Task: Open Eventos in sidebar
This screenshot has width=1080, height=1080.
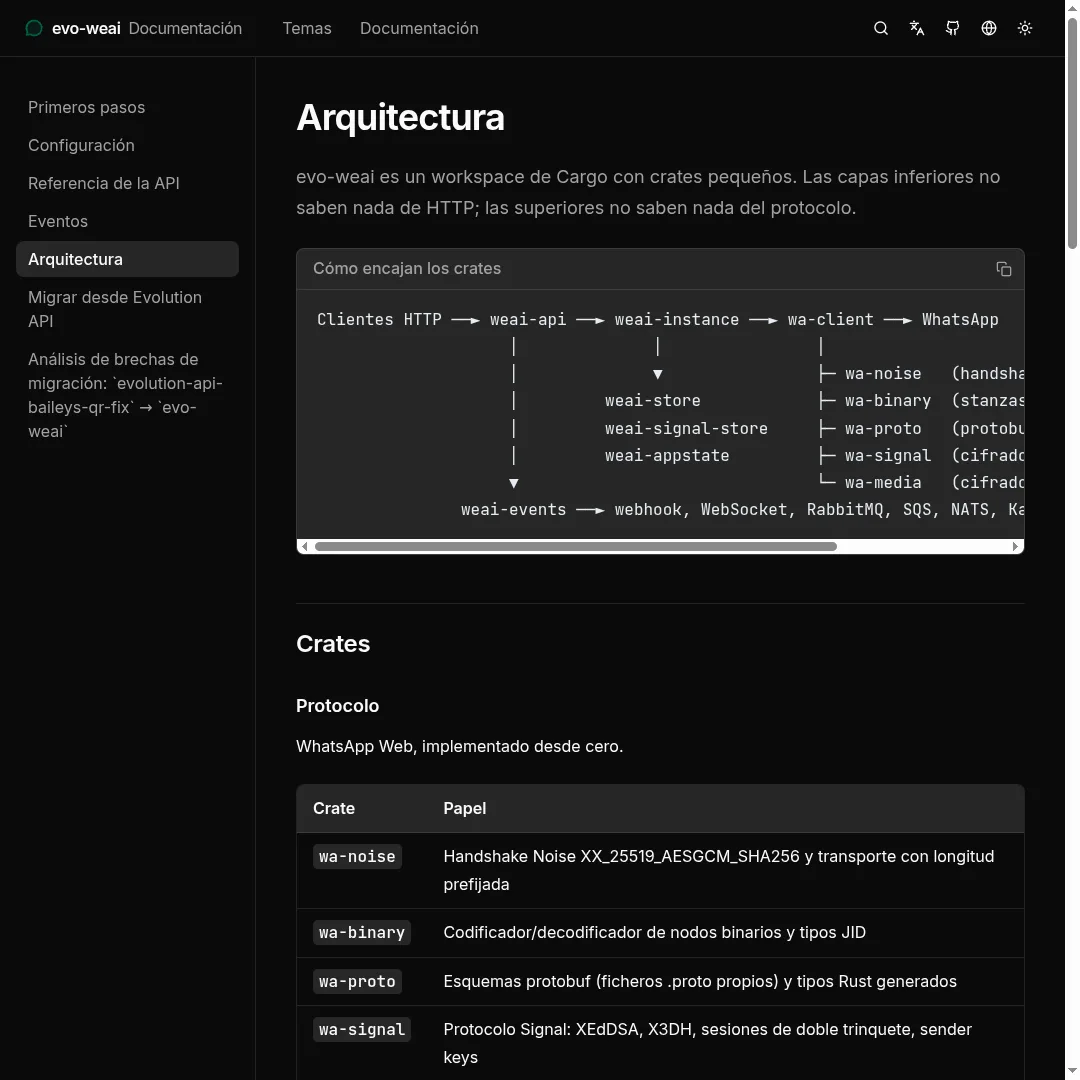Action: click(127, 221)
